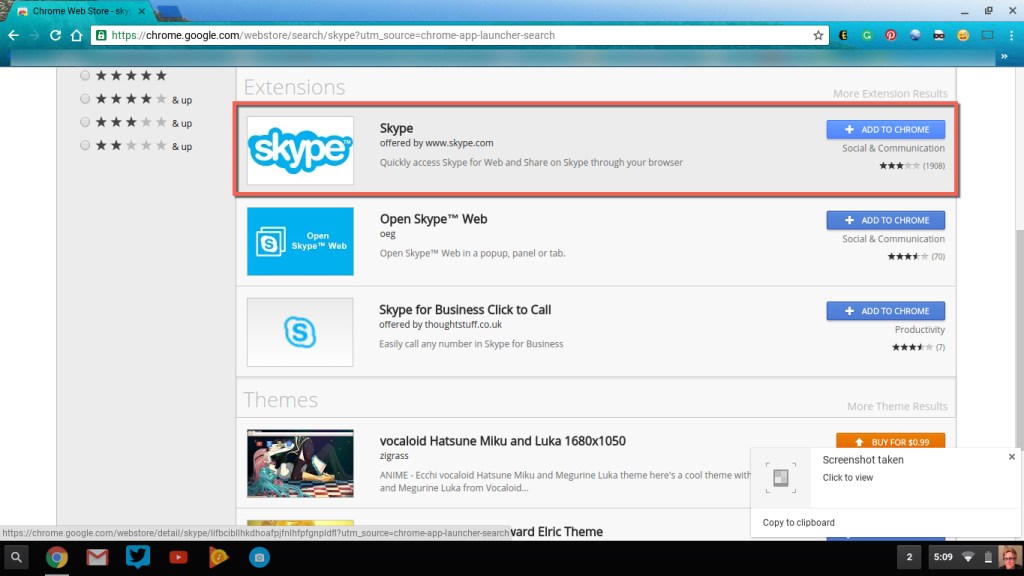Bookmark the page with the star icon
This screenshot has width=1024, height=576.
click(818, 35)
